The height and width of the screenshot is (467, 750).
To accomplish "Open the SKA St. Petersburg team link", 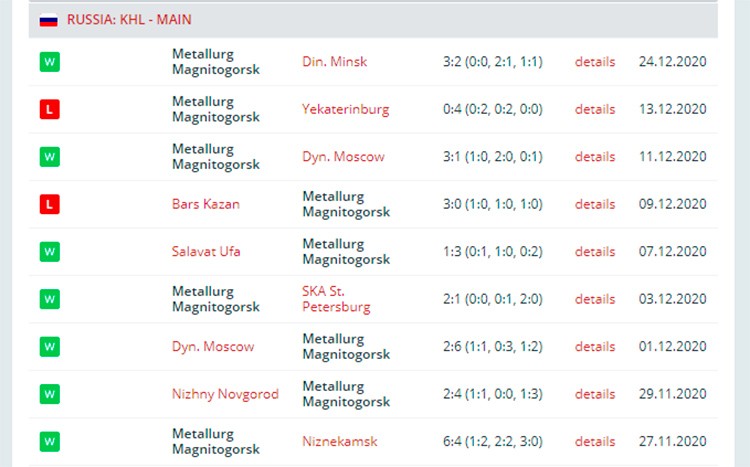I will coord(336,299).
